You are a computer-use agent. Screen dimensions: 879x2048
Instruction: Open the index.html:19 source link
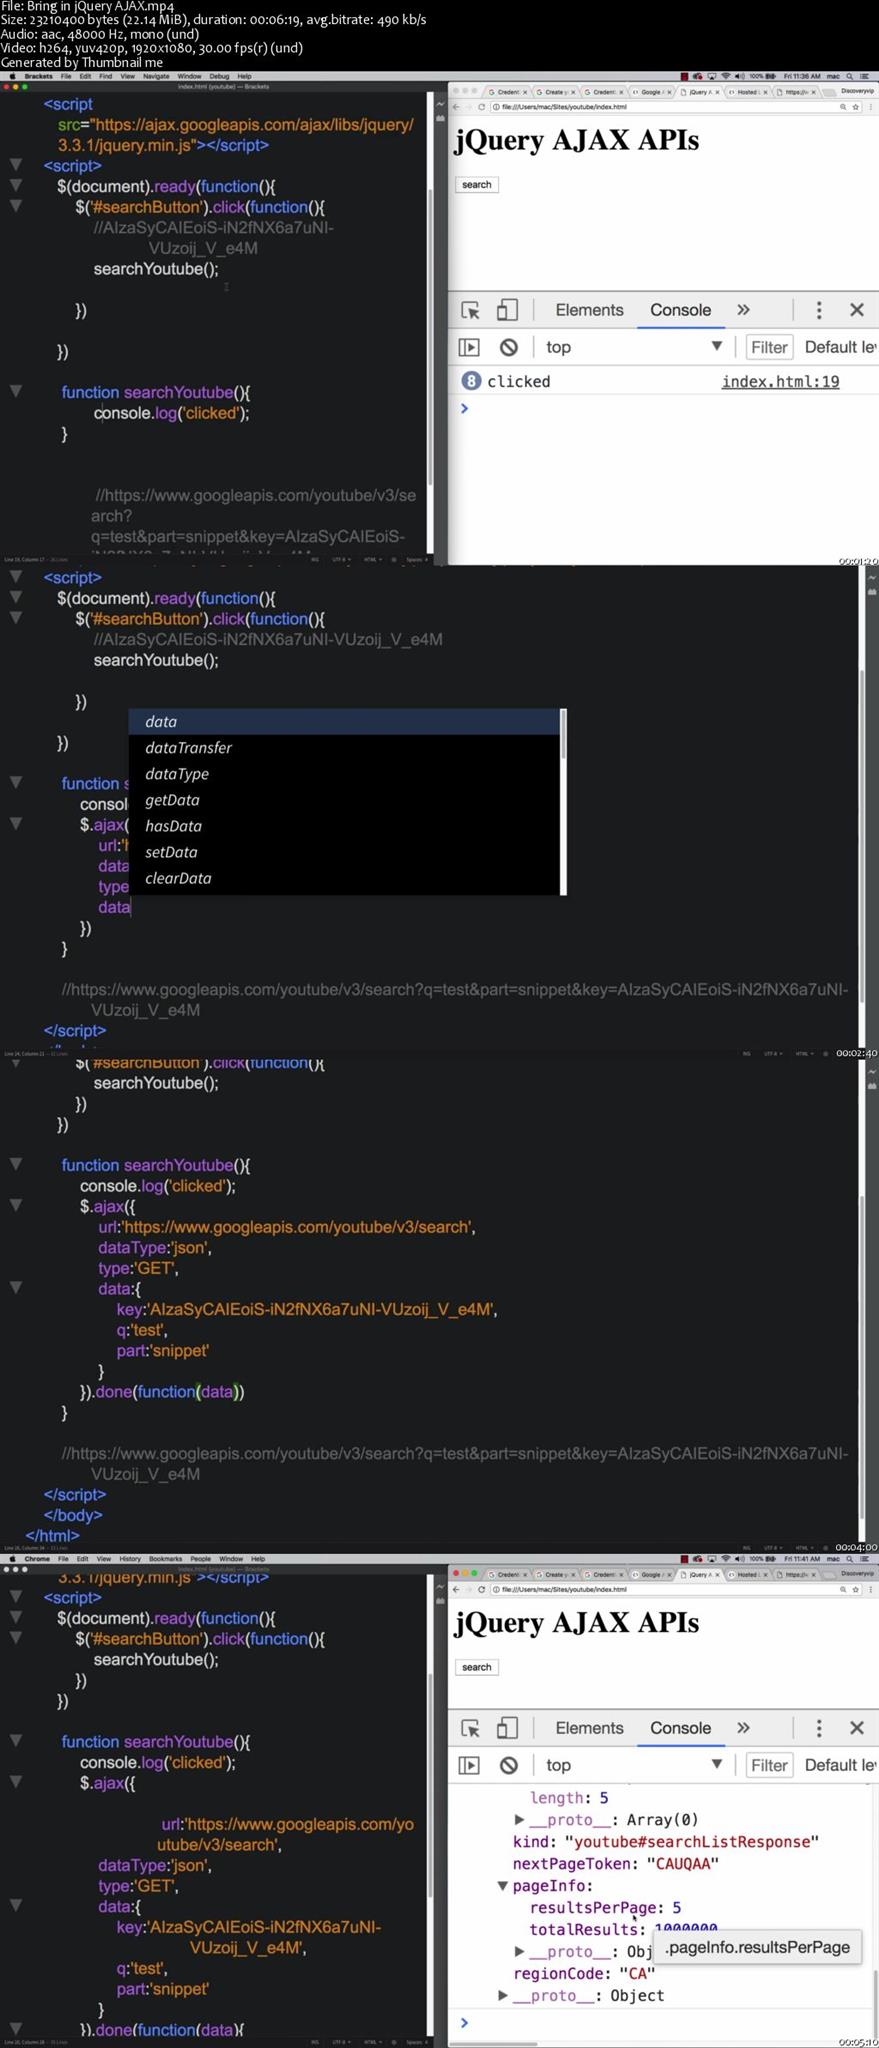pyautogui.click(x=780, y=381)
